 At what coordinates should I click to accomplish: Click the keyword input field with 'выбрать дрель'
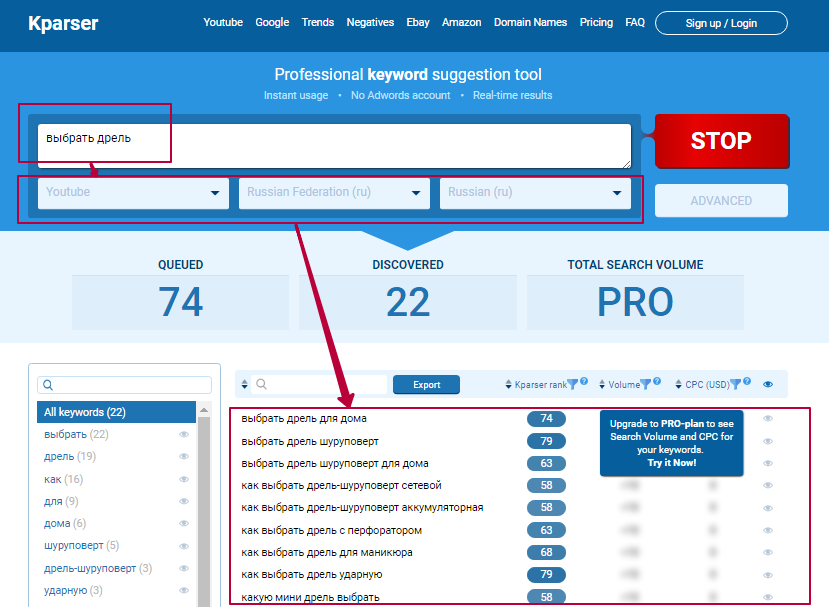[334, 146]
